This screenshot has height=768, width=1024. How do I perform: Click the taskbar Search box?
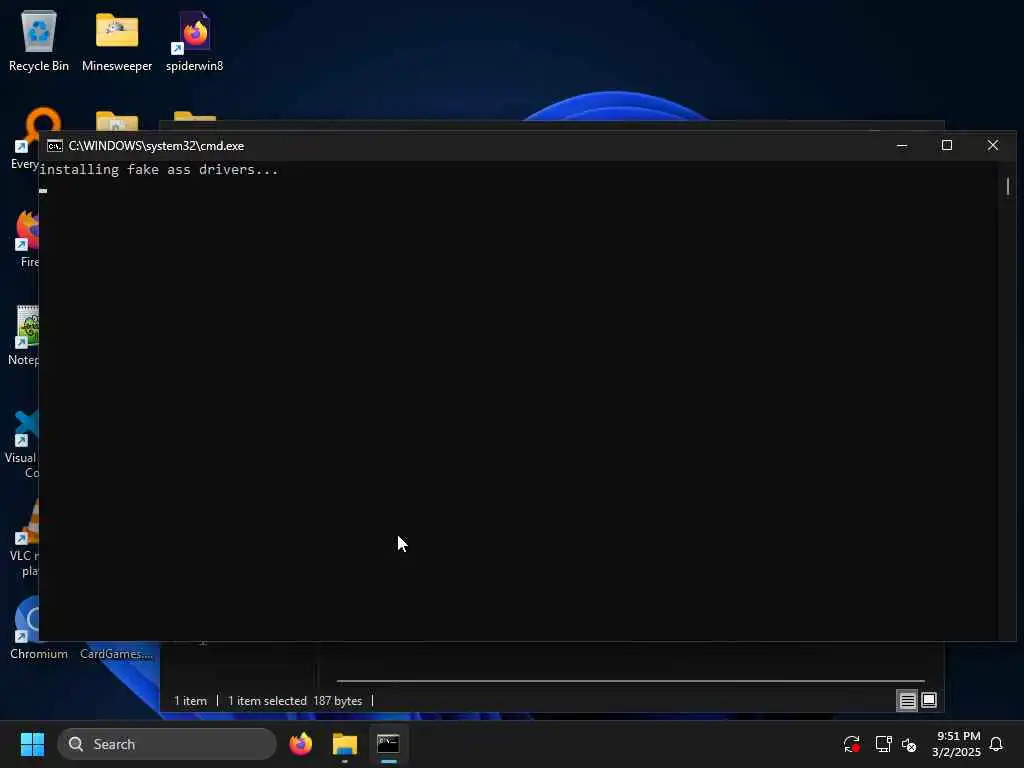tap(167, 744)
